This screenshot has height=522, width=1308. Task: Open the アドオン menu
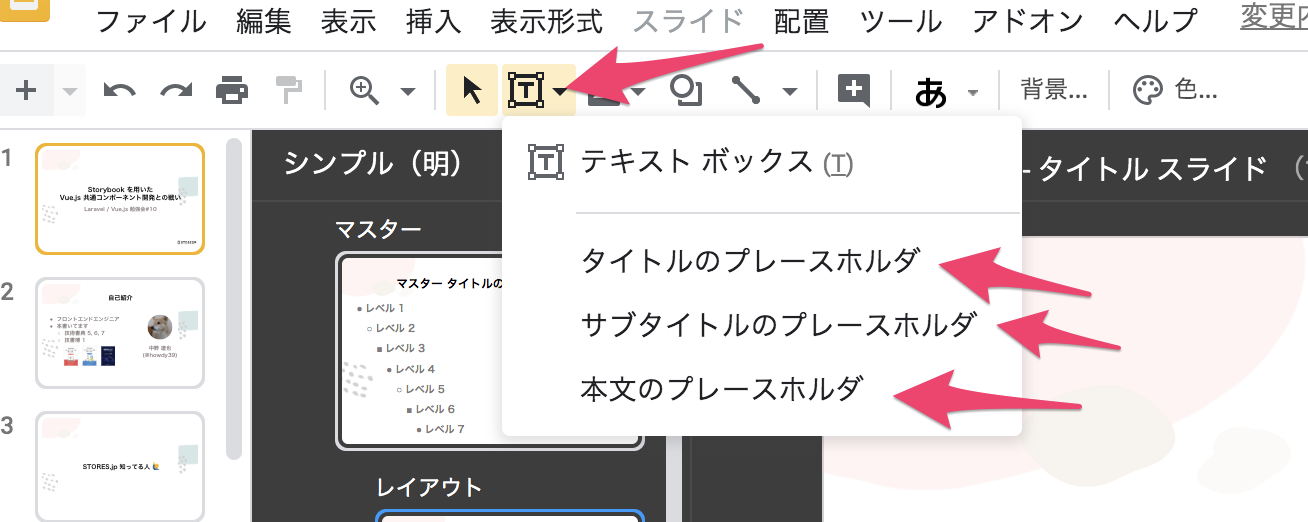(x=1028, y=20)
